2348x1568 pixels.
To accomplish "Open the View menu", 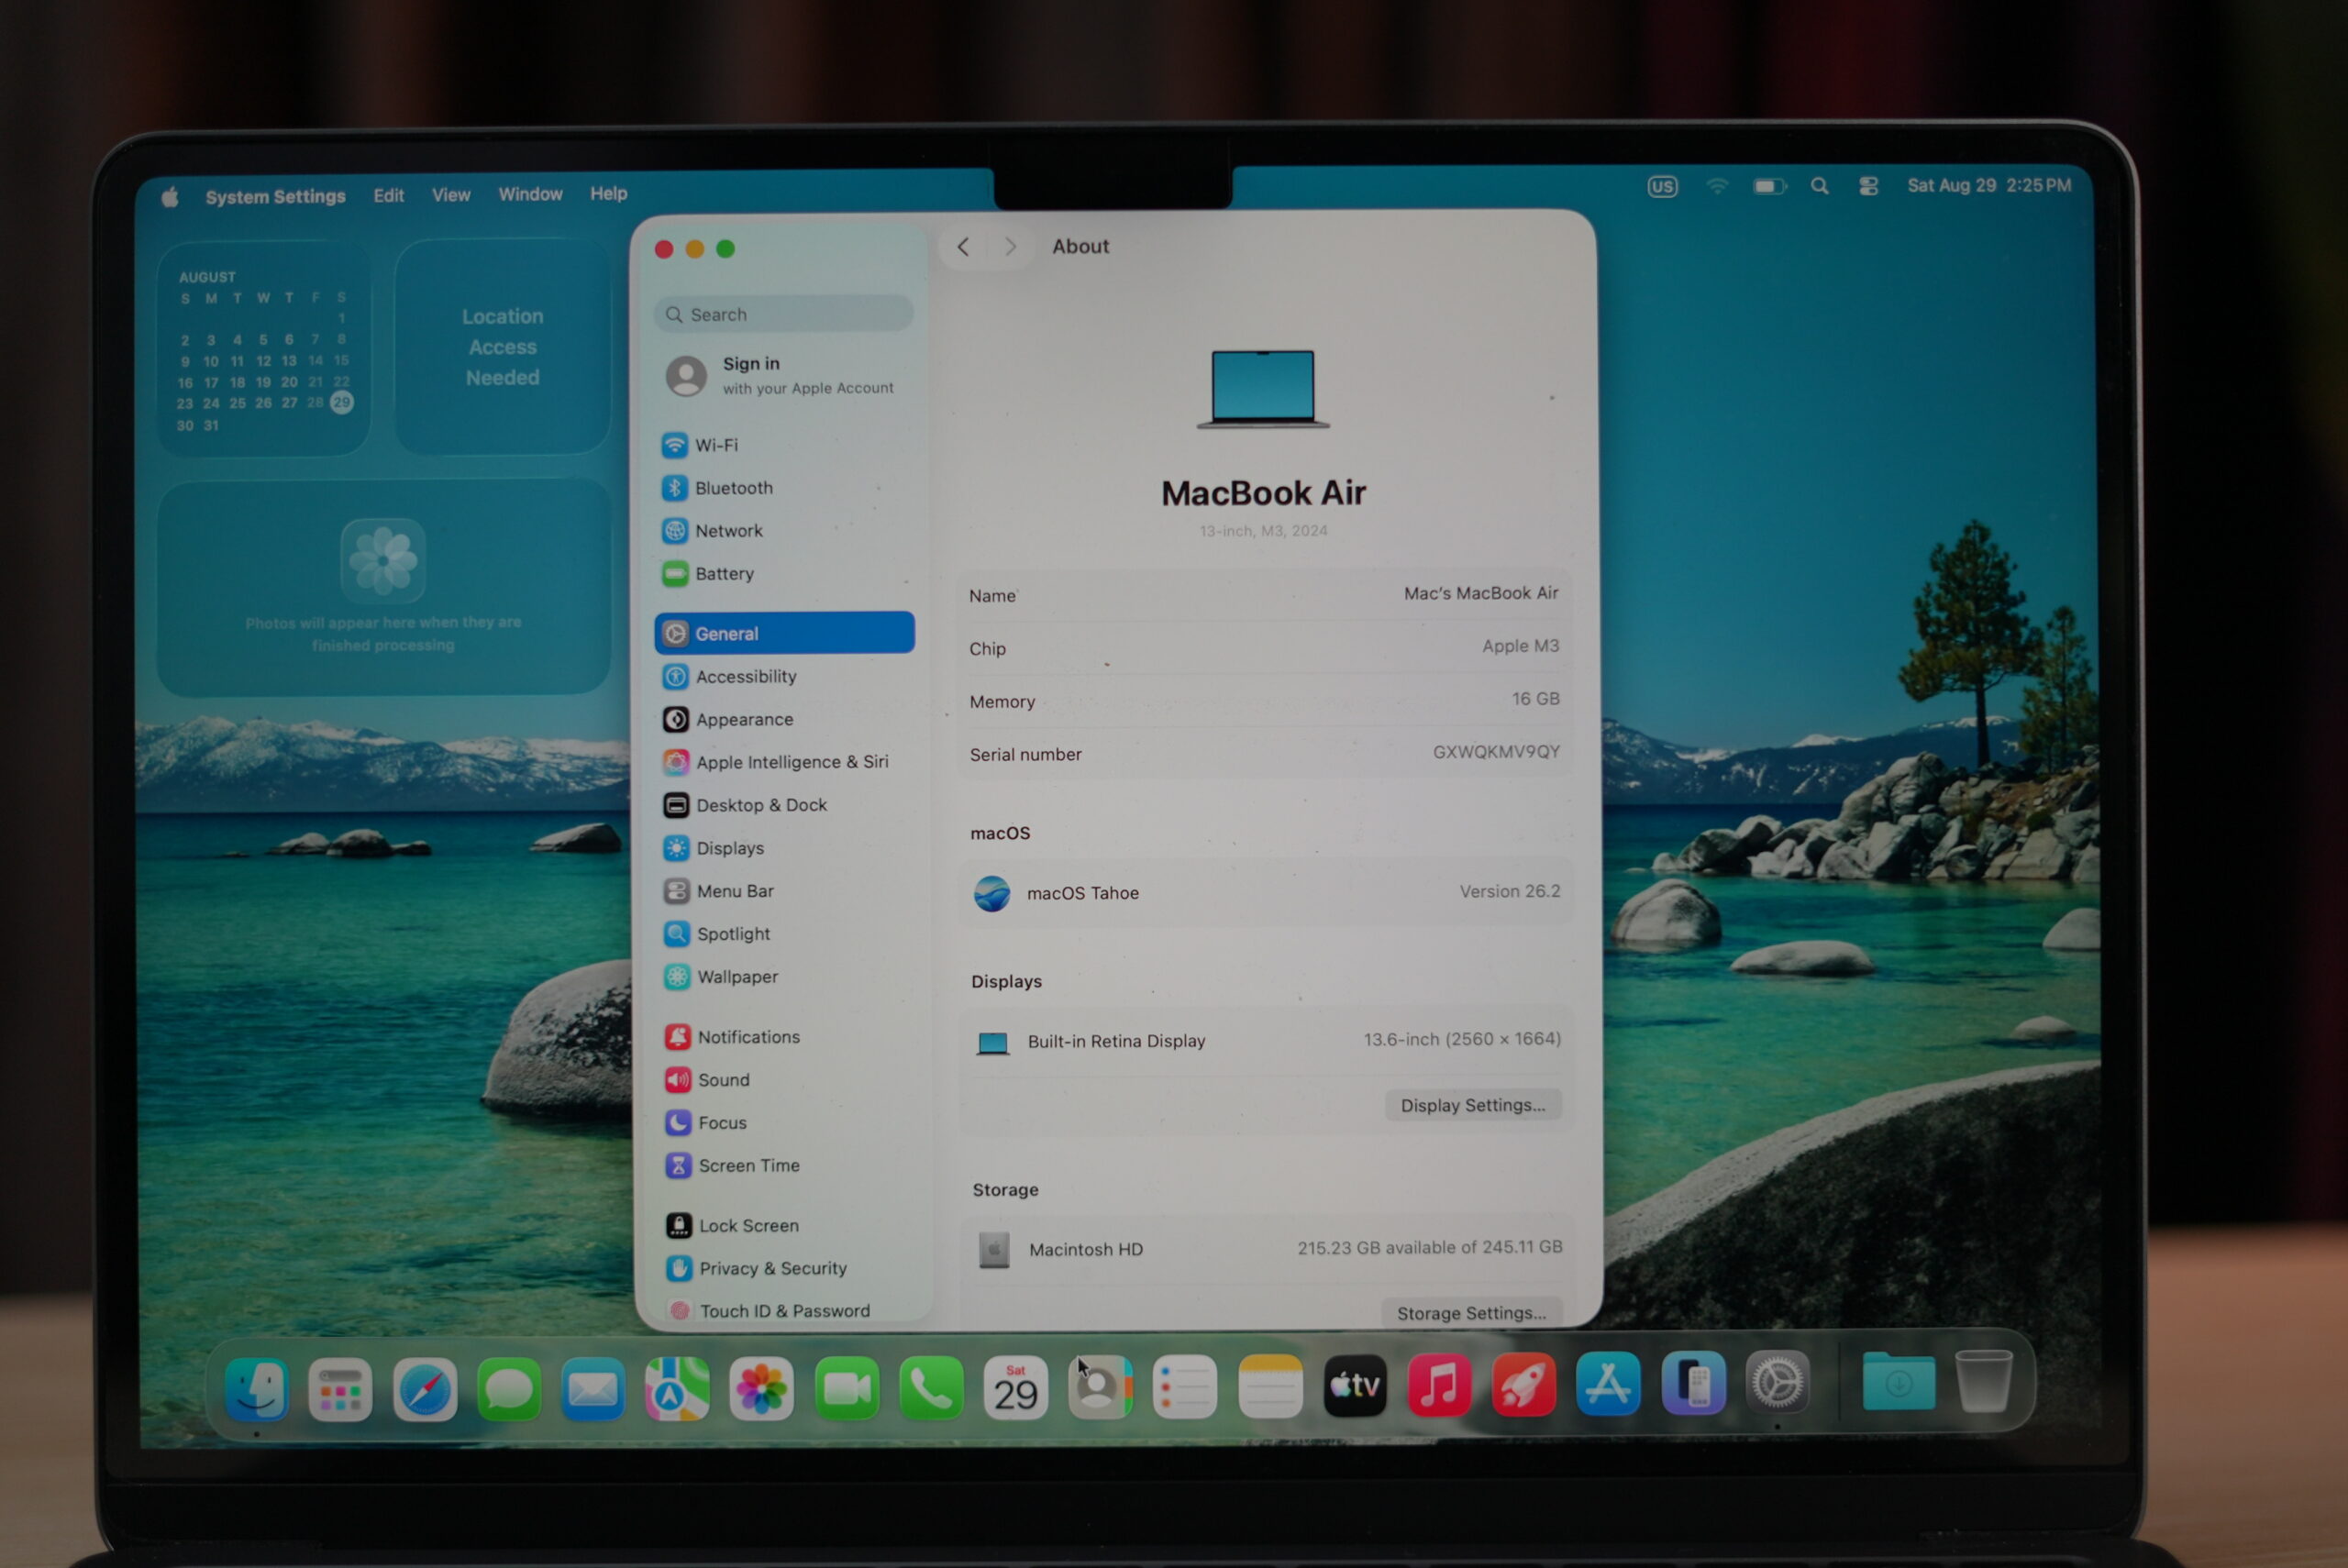I will [451, 195].
